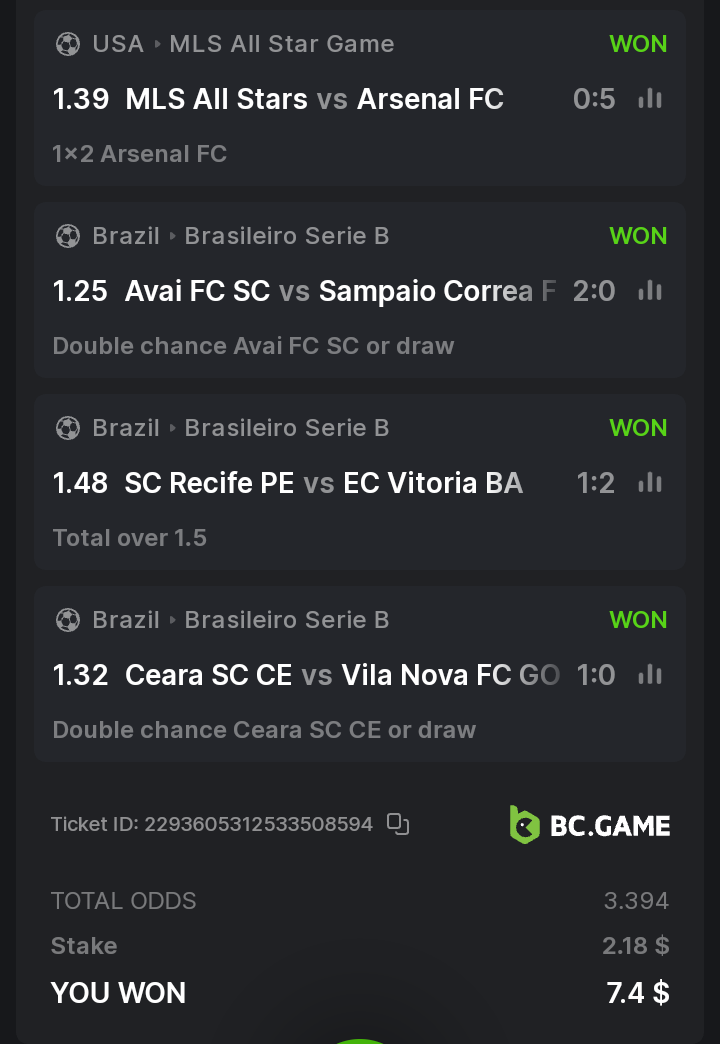720x1044 pixels.
Task: Click the BC.GAME logo
Action: click(x=590, y=825)
